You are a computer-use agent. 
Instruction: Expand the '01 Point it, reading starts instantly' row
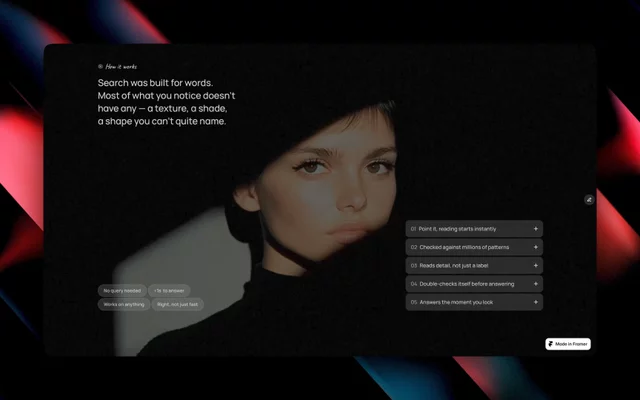pos(474,229)
